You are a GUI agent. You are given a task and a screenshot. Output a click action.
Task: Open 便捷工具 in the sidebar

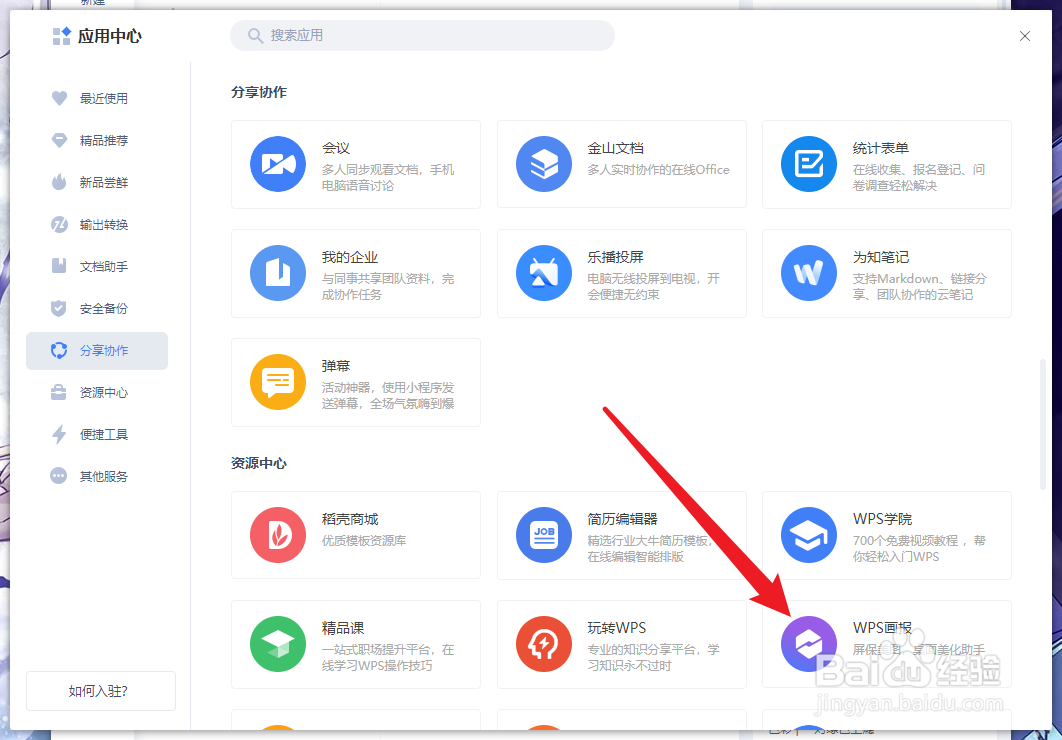(x=97, y=434)
